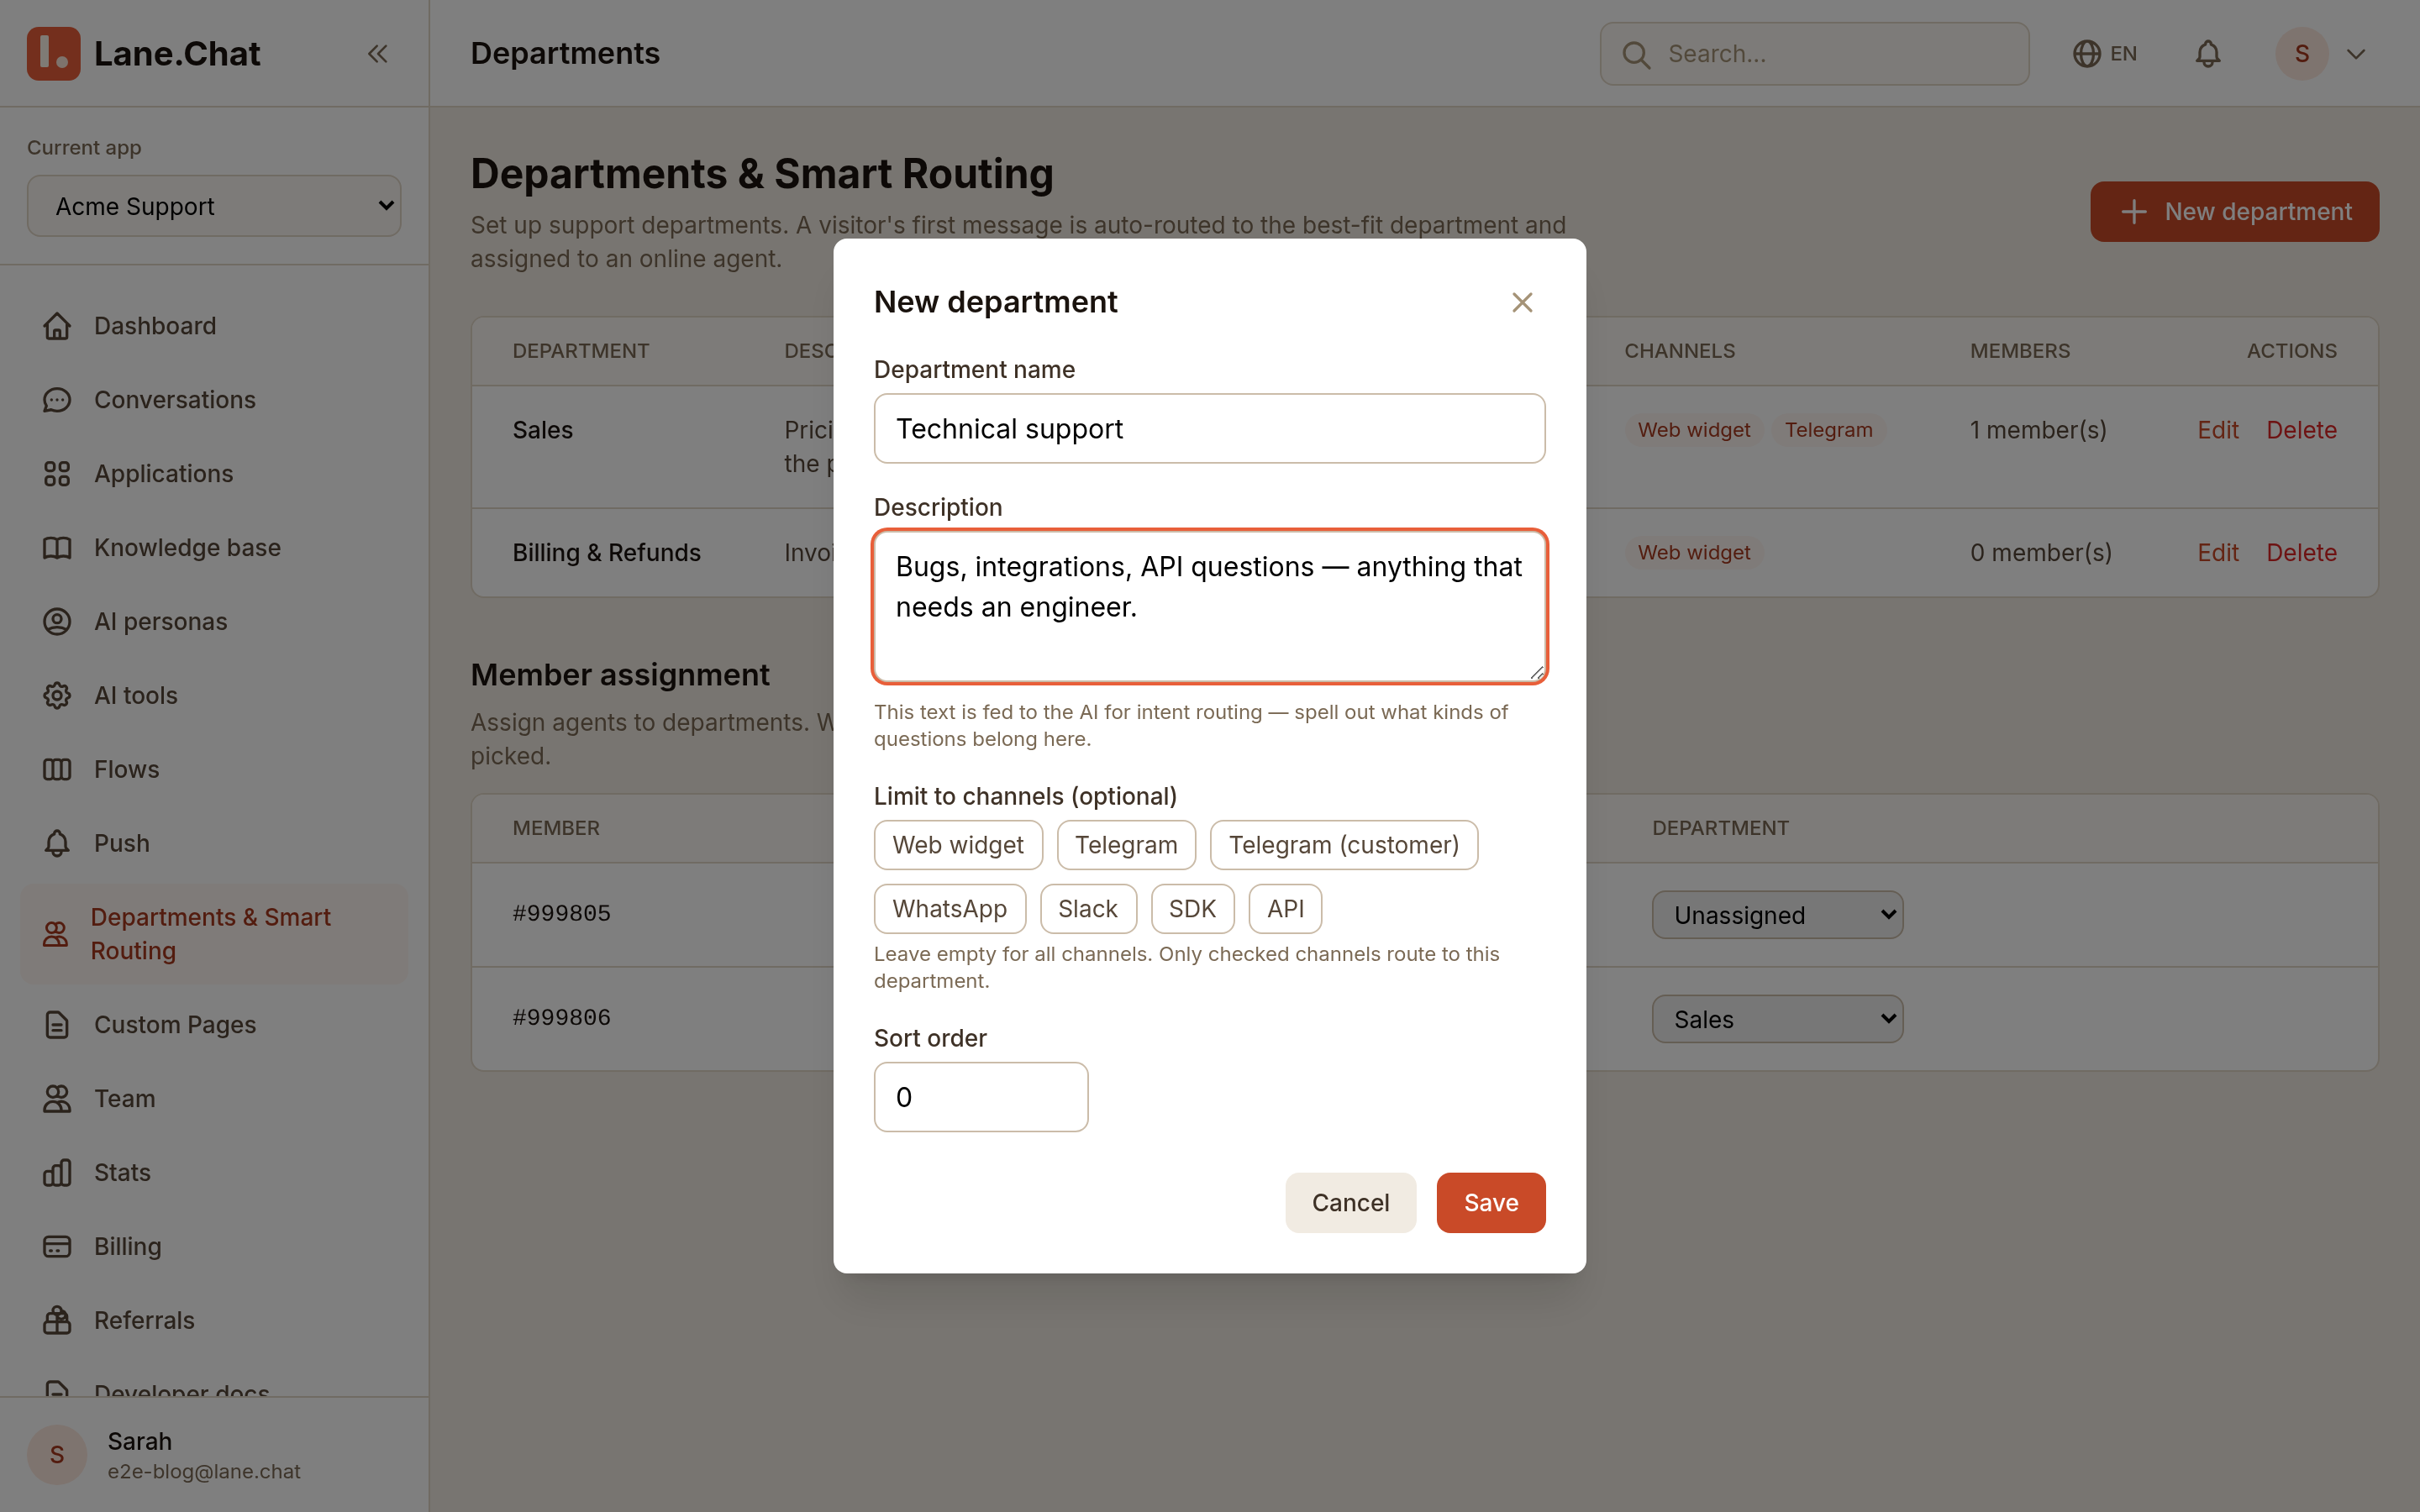Focus the top Search box
This screenshot has width=2420, height=1512.
pyautogui.click(x=1814, y=54)
